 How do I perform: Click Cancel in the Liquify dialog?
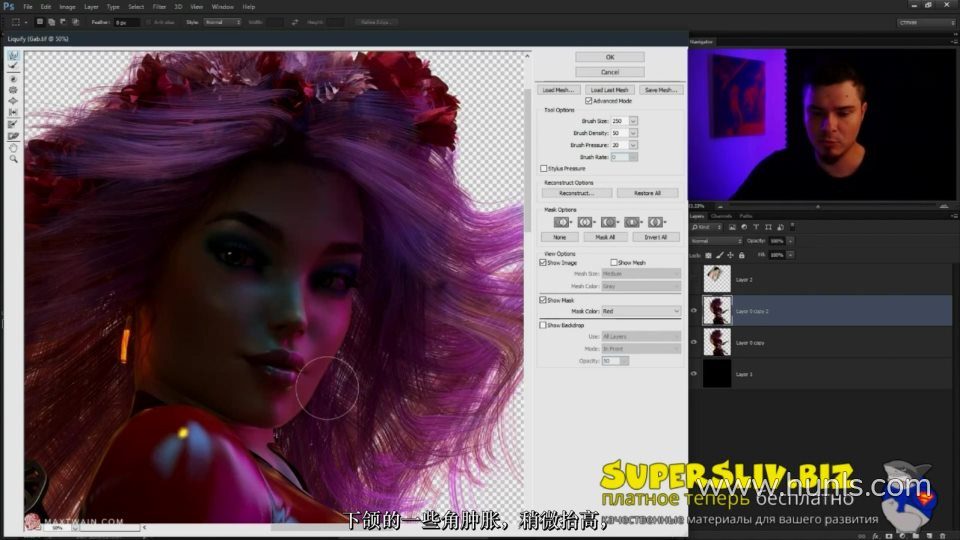[x=610, y=72]
